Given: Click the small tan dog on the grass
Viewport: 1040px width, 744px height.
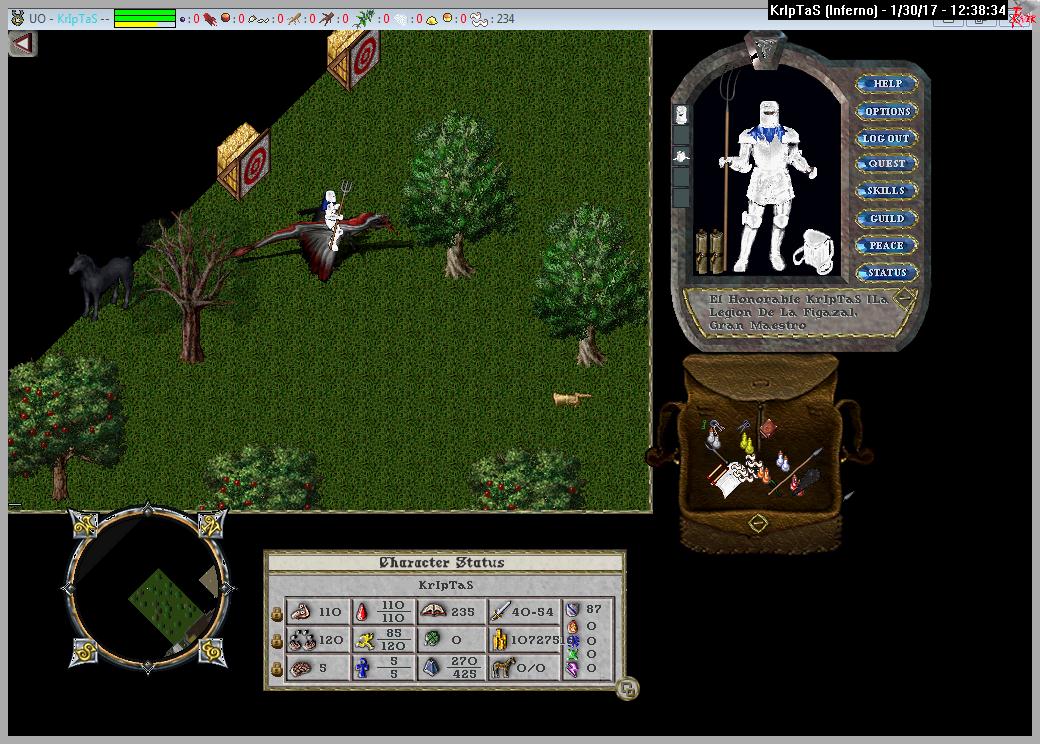Looking at the screenshot, I should tap(570, 398).
